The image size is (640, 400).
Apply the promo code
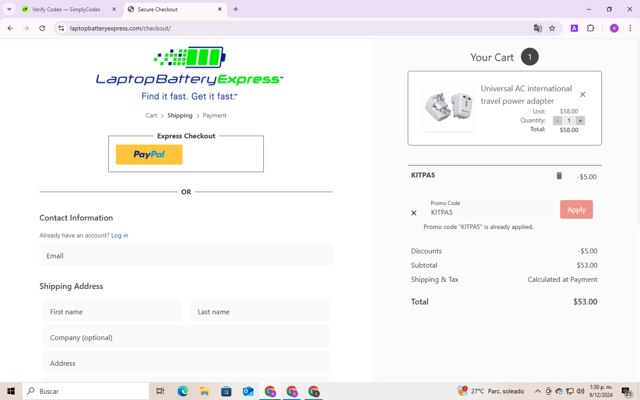(x=576, y=209)
